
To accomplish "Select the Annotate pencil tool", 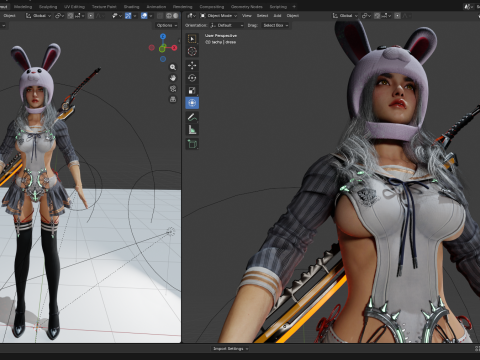I will (192, 117).
